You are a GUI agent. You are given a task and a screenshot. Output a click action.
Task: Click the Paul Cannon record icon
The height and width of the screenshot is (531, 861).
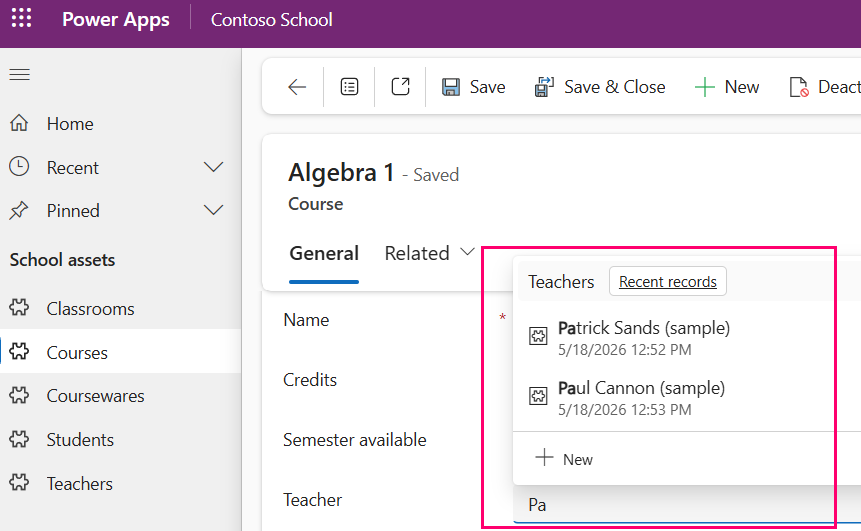tap(538, 395)
